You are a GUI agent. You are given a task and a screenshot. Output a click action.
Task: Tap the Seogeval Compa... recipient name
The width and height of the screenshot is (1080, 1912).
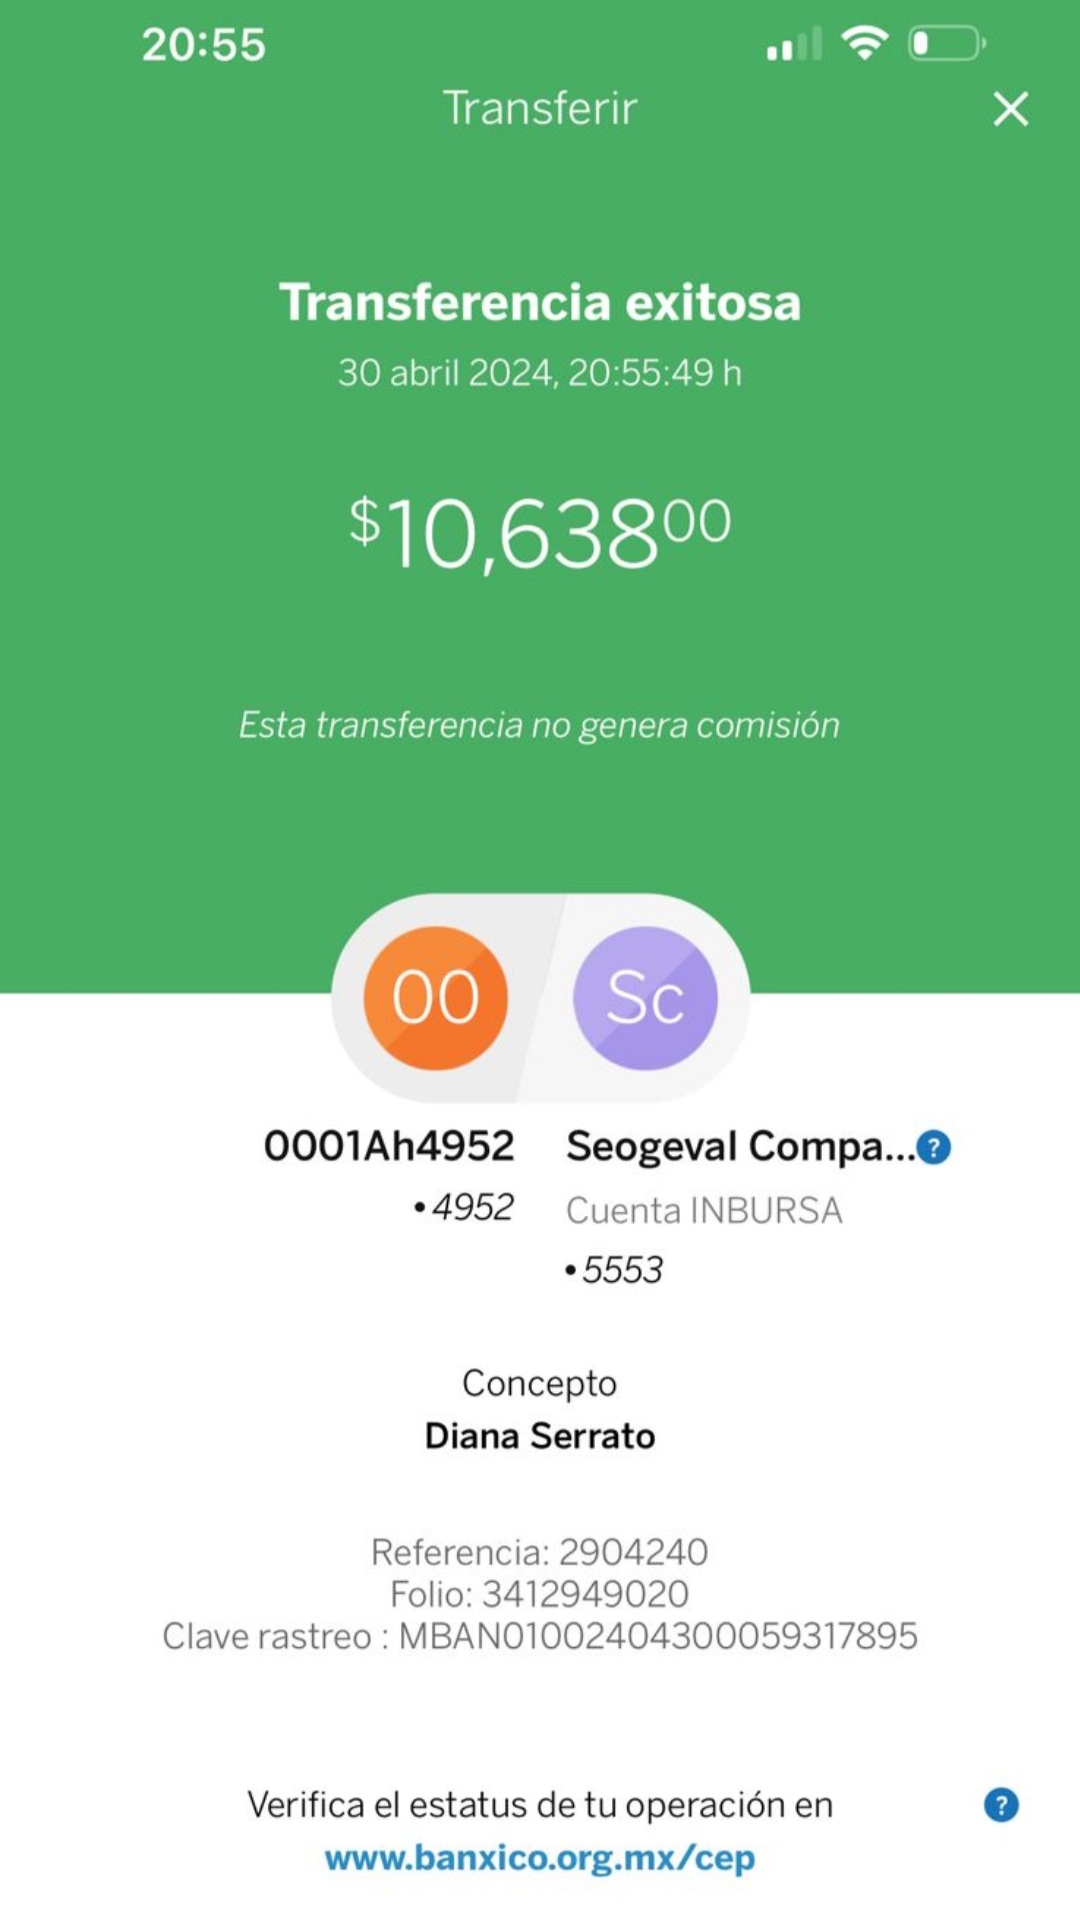741,1147
